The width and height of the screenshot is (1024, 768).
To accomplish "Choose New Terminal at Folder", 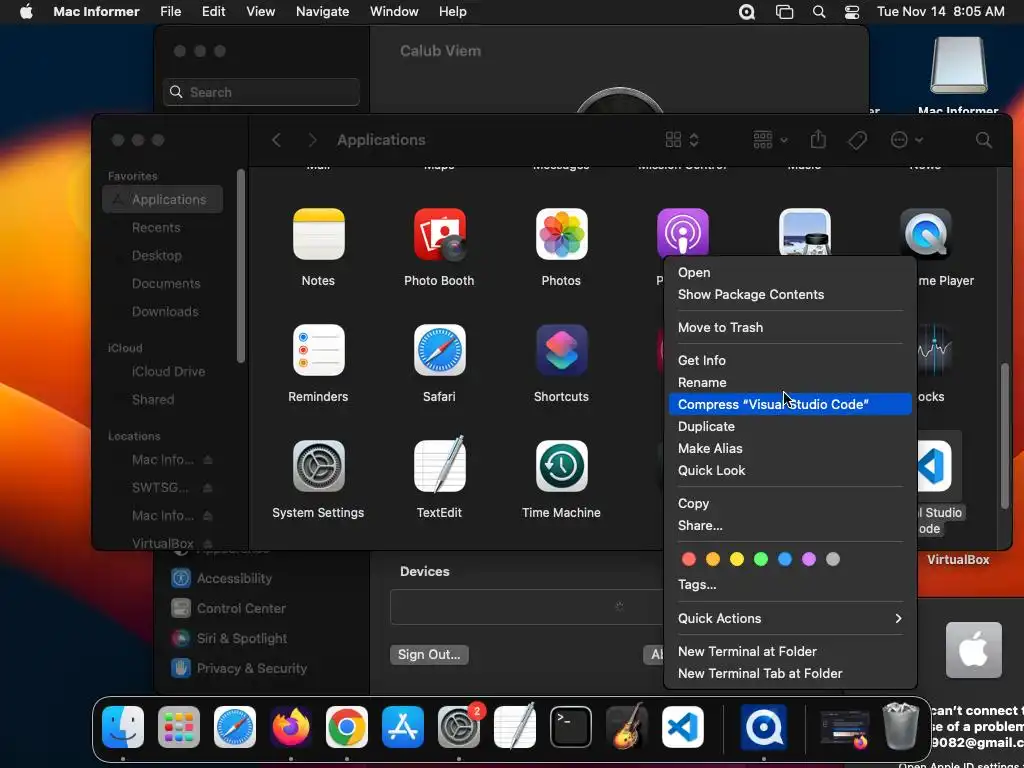I will tap(790, 651).
